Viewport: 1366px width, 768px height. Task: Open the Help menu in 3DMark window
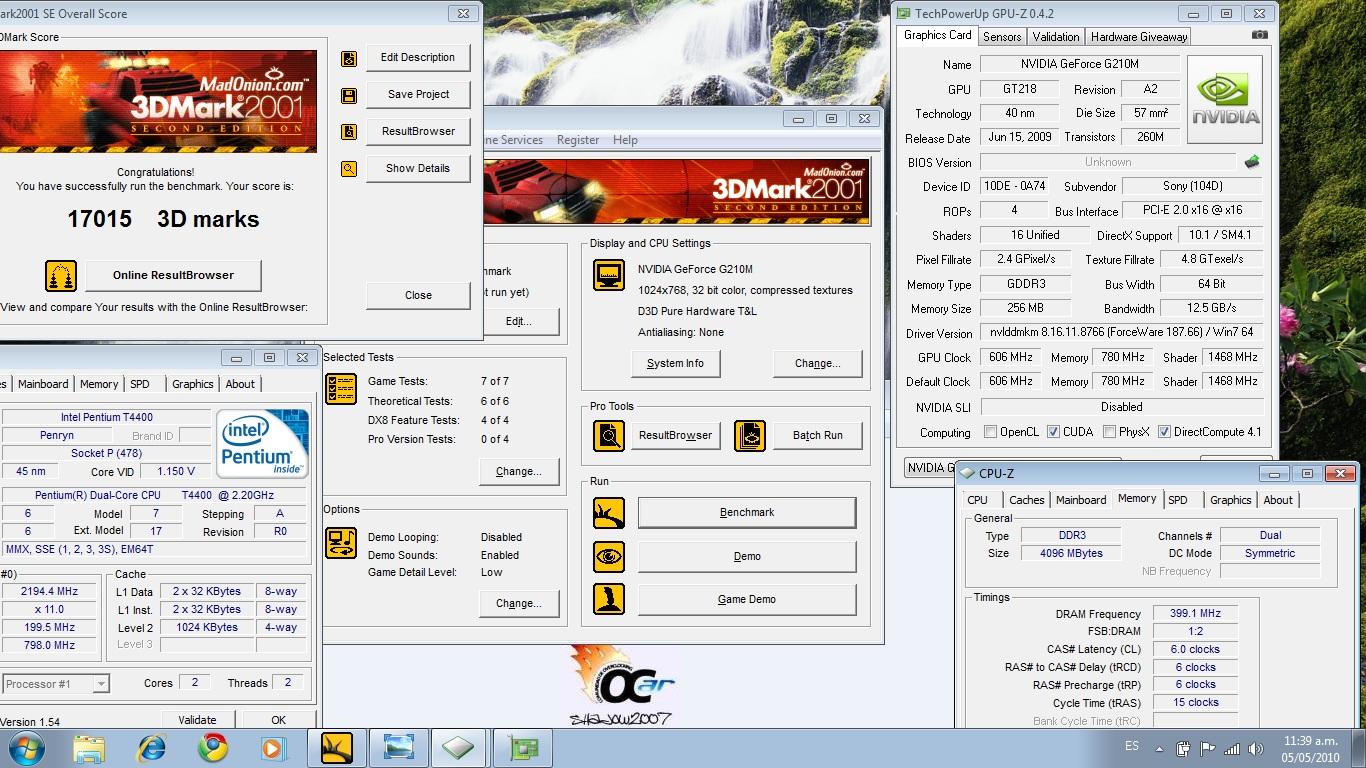coord(625,140)
